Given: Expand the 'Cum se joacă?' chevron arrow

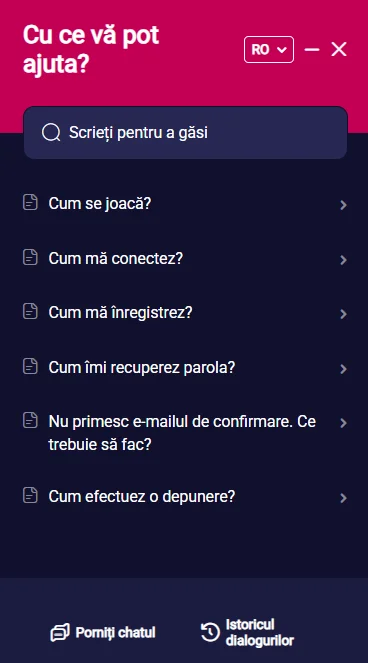Looking at the screenshot, I should pos(343,205).
